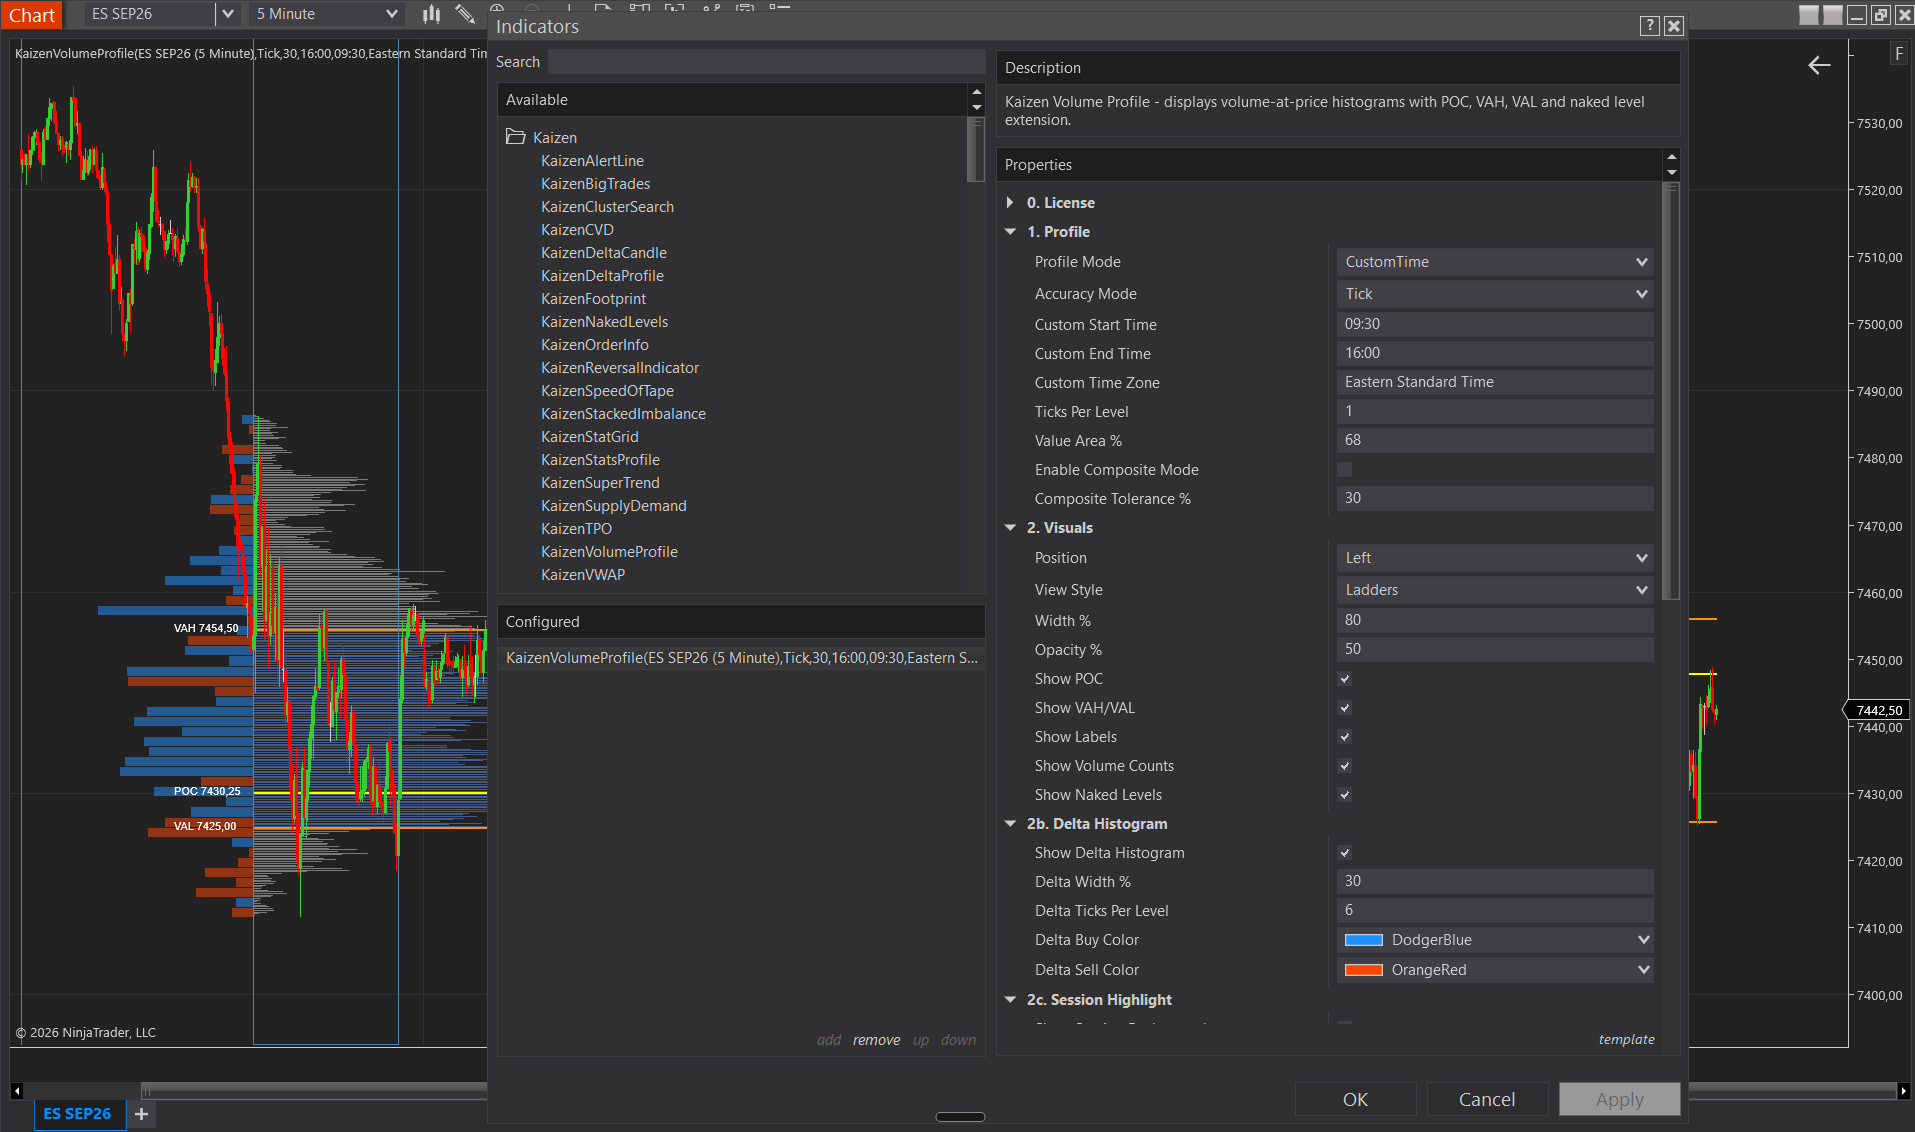Click the Kaizen folder icon

(516, 137)
